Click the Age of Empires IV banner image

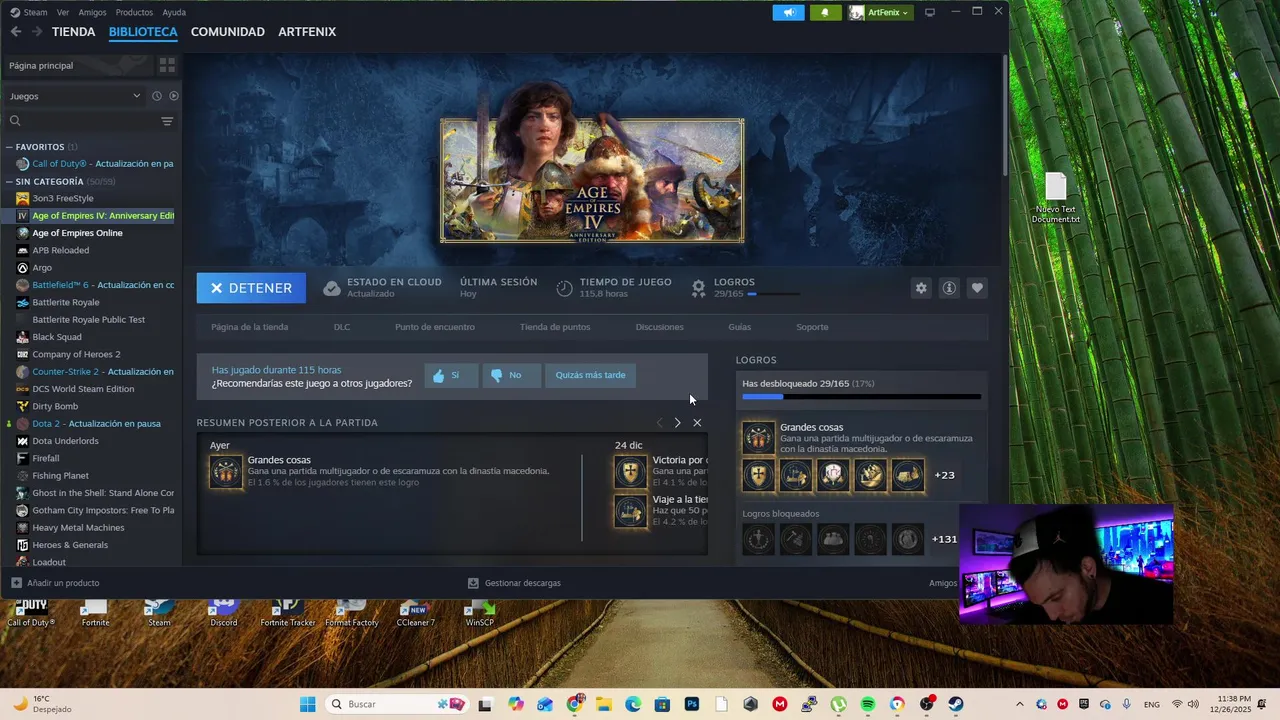point(592,181)
